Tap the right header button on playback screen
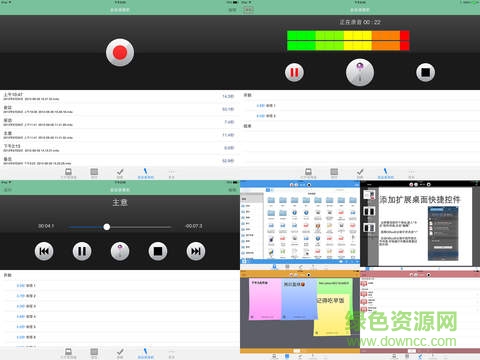The image size is (480, 360). 232,190
